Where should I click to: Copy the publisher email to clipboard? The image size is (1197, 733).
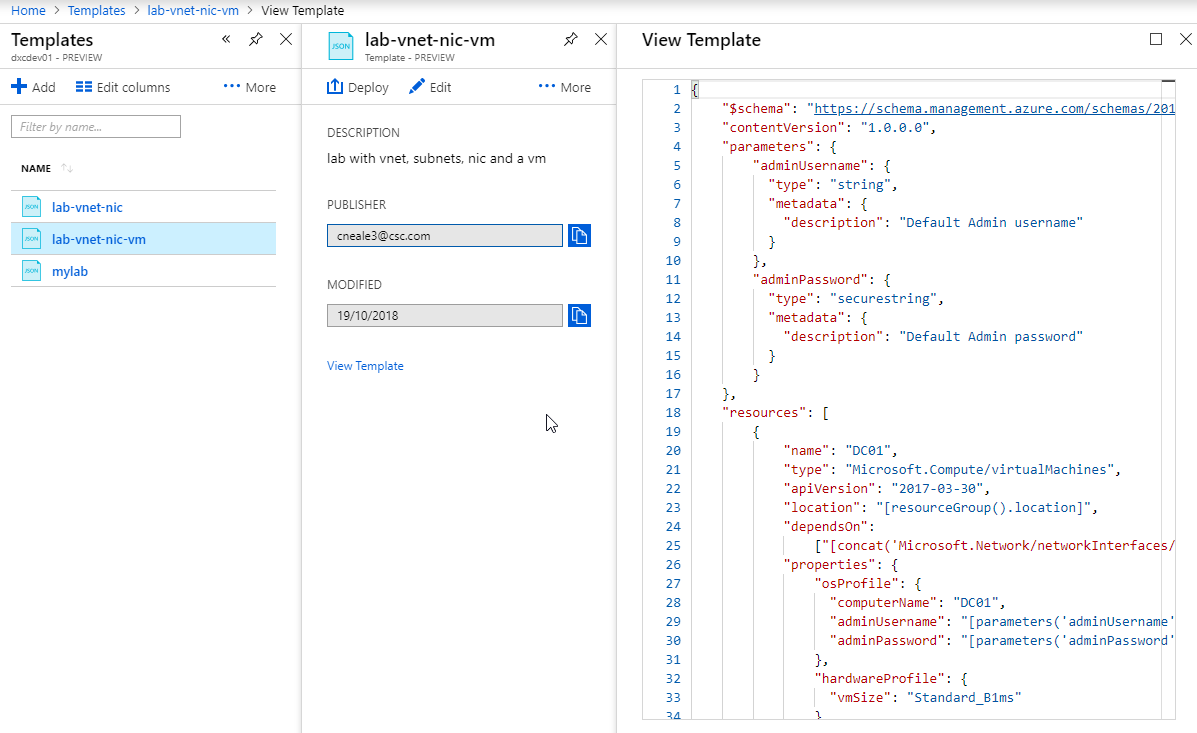579,235
